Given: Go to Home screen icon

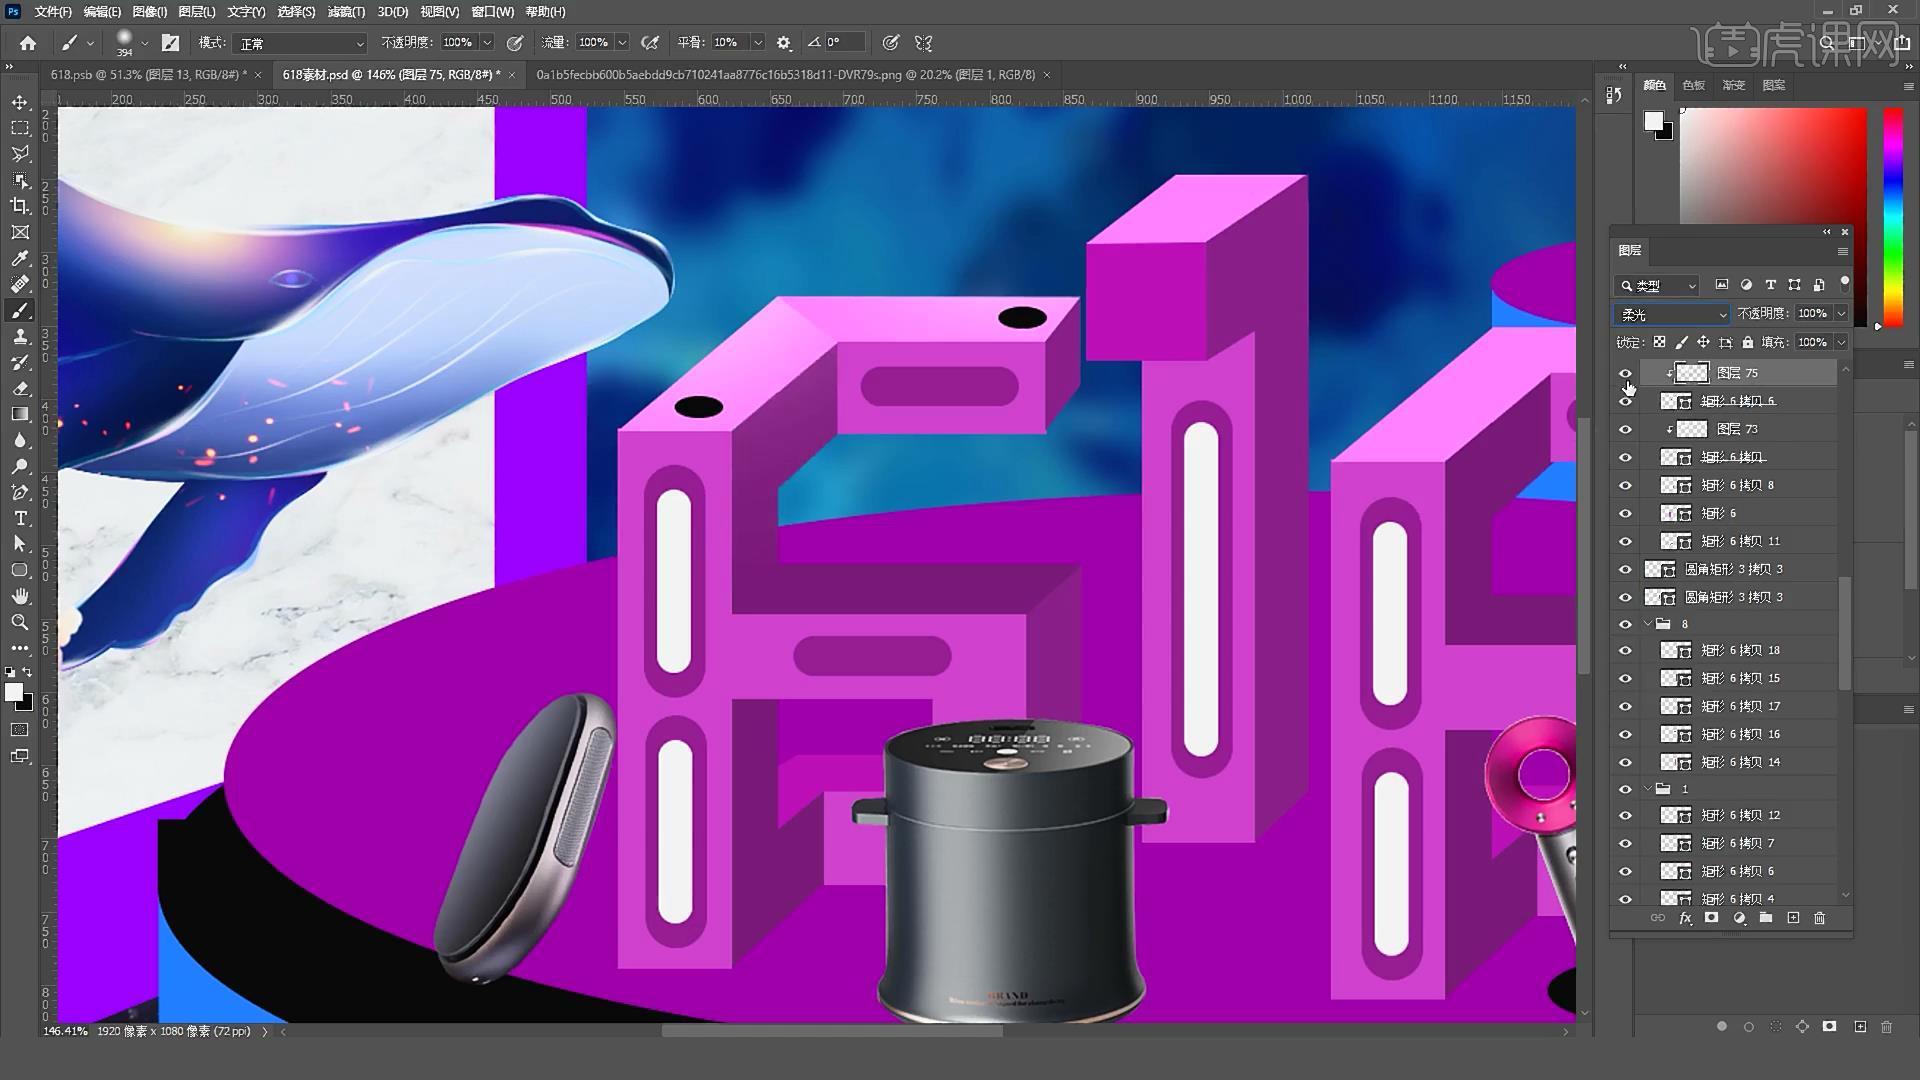Looking at the screenshot, I should [x=28, y=43].
